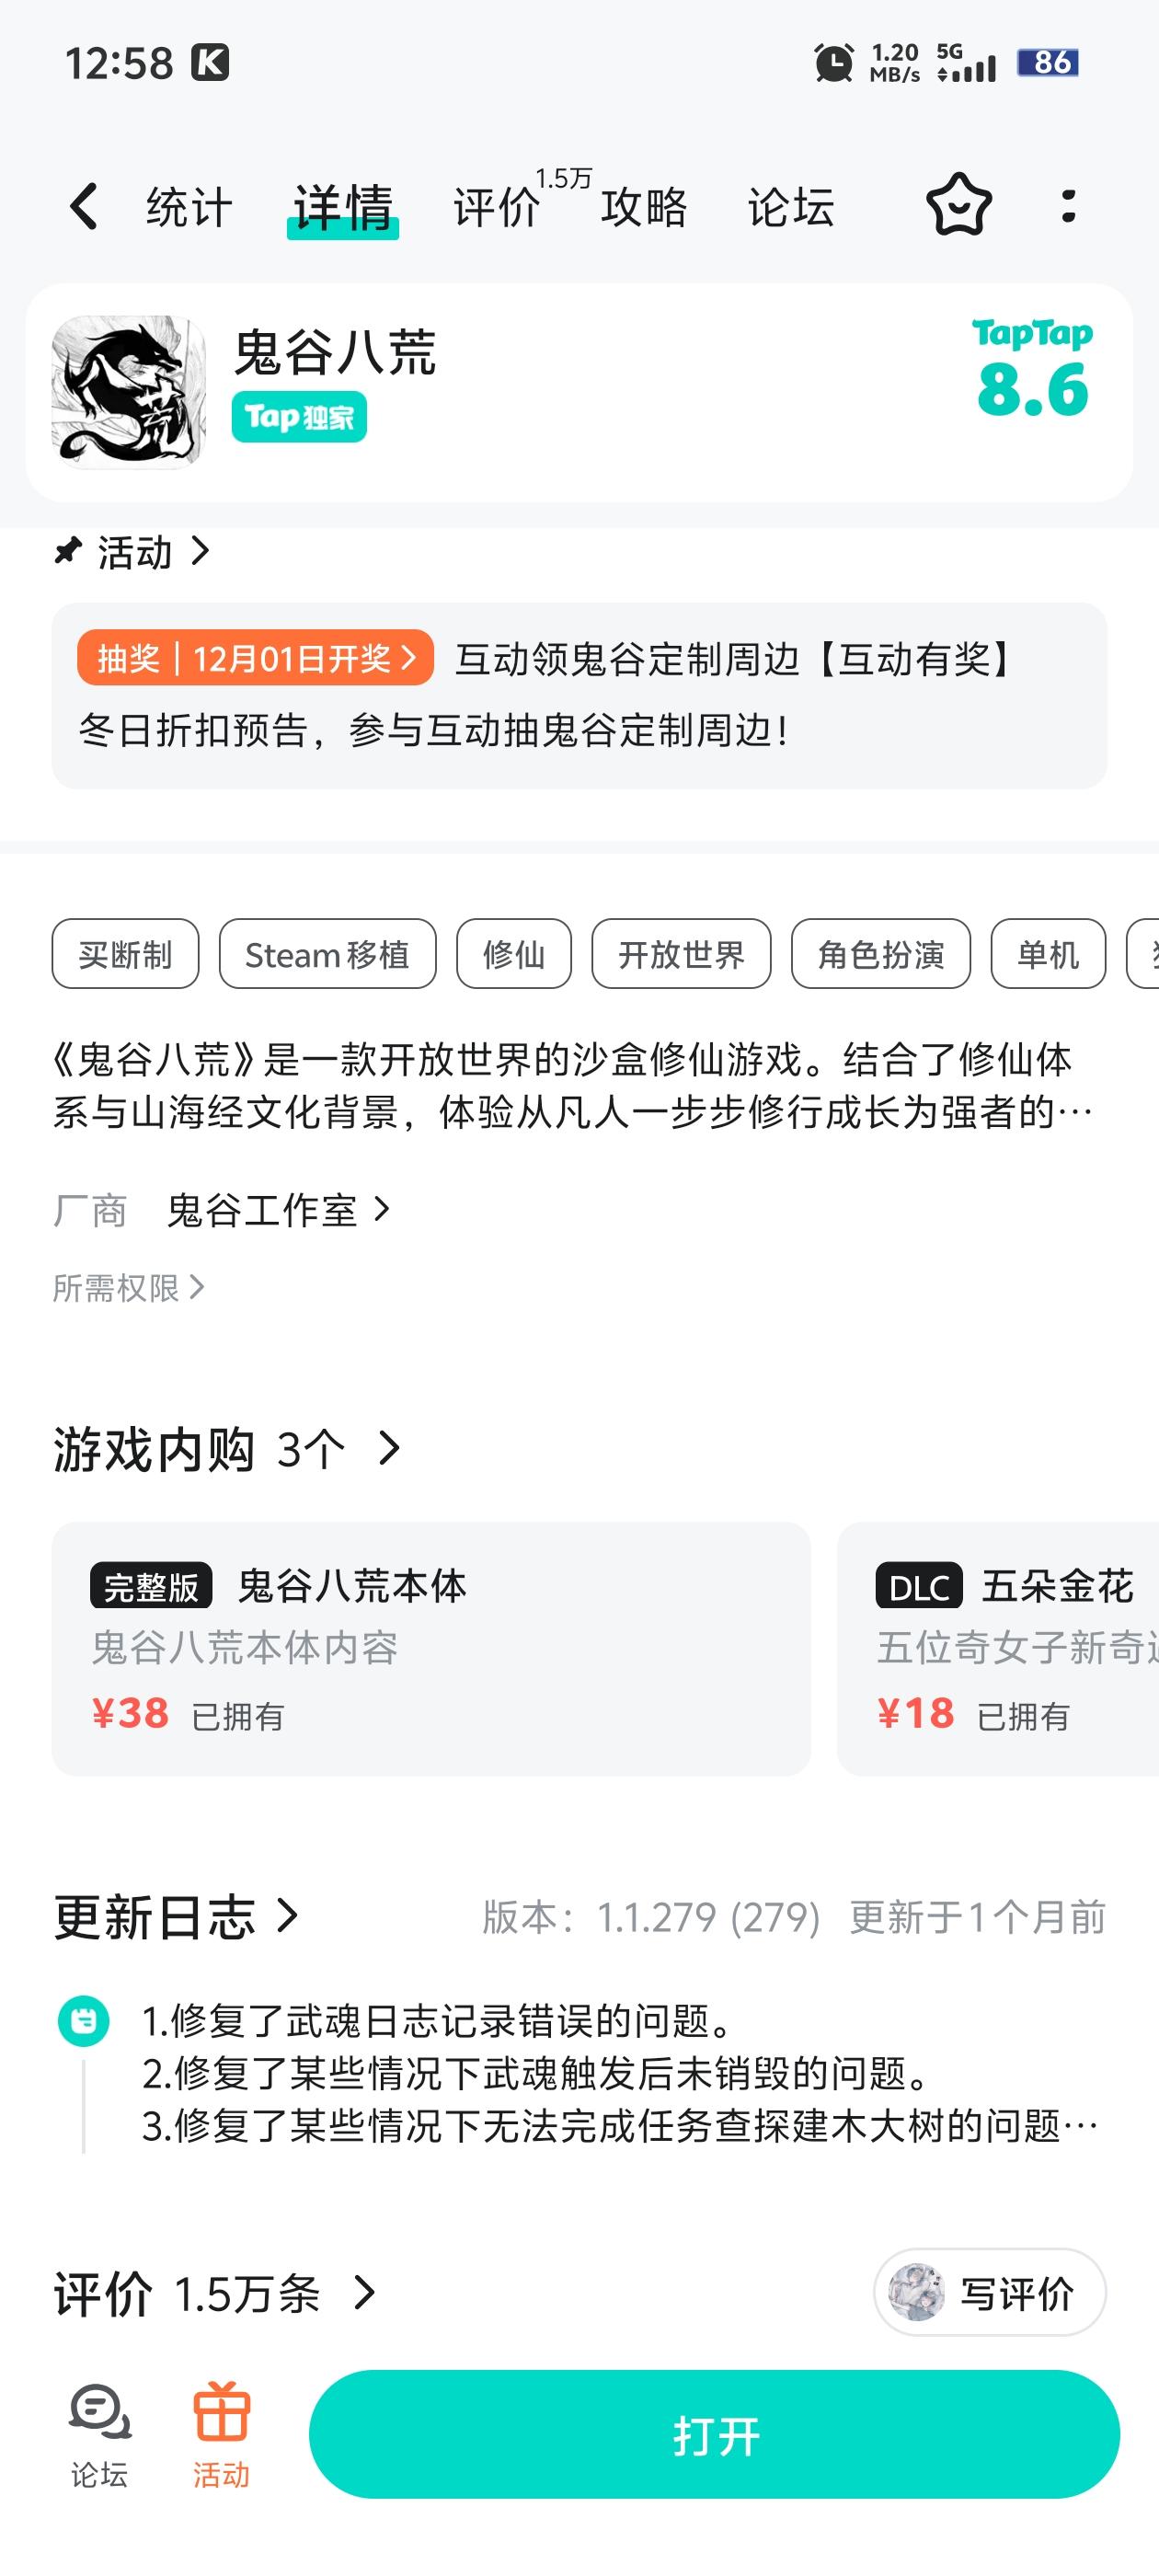Select the Steam移植 tag
The height and width of the screenshot is (2576, 1159).
[327, 954]
